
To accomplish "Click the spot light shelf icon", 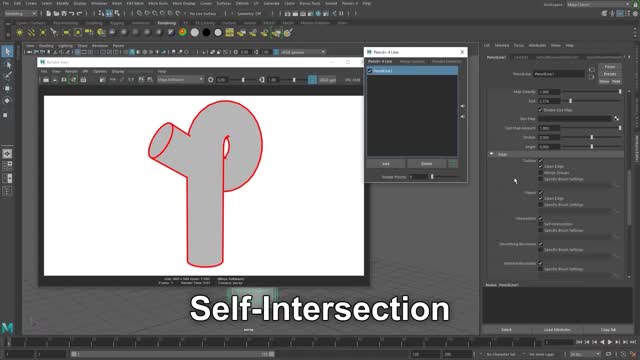I will coord(54,32).
